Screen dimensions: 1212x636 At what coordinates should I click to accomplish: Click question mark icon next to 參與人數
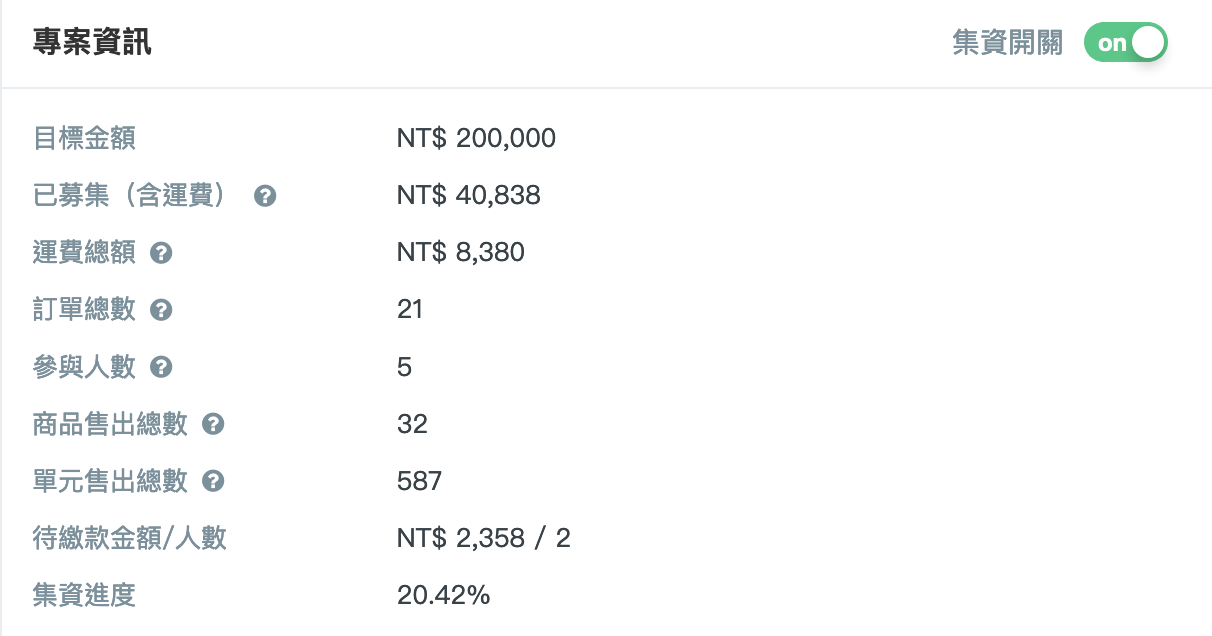[x=161, y=368]
